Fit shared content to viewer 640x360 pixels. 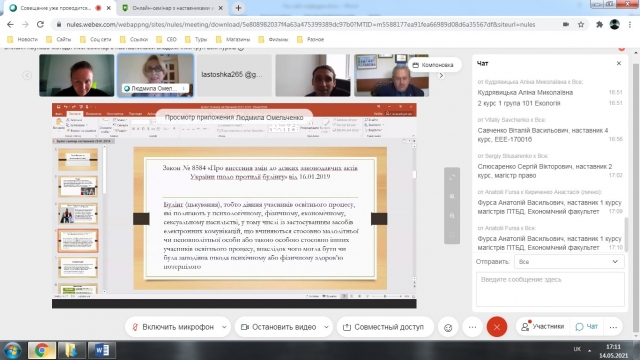click(x=452, y=235)
